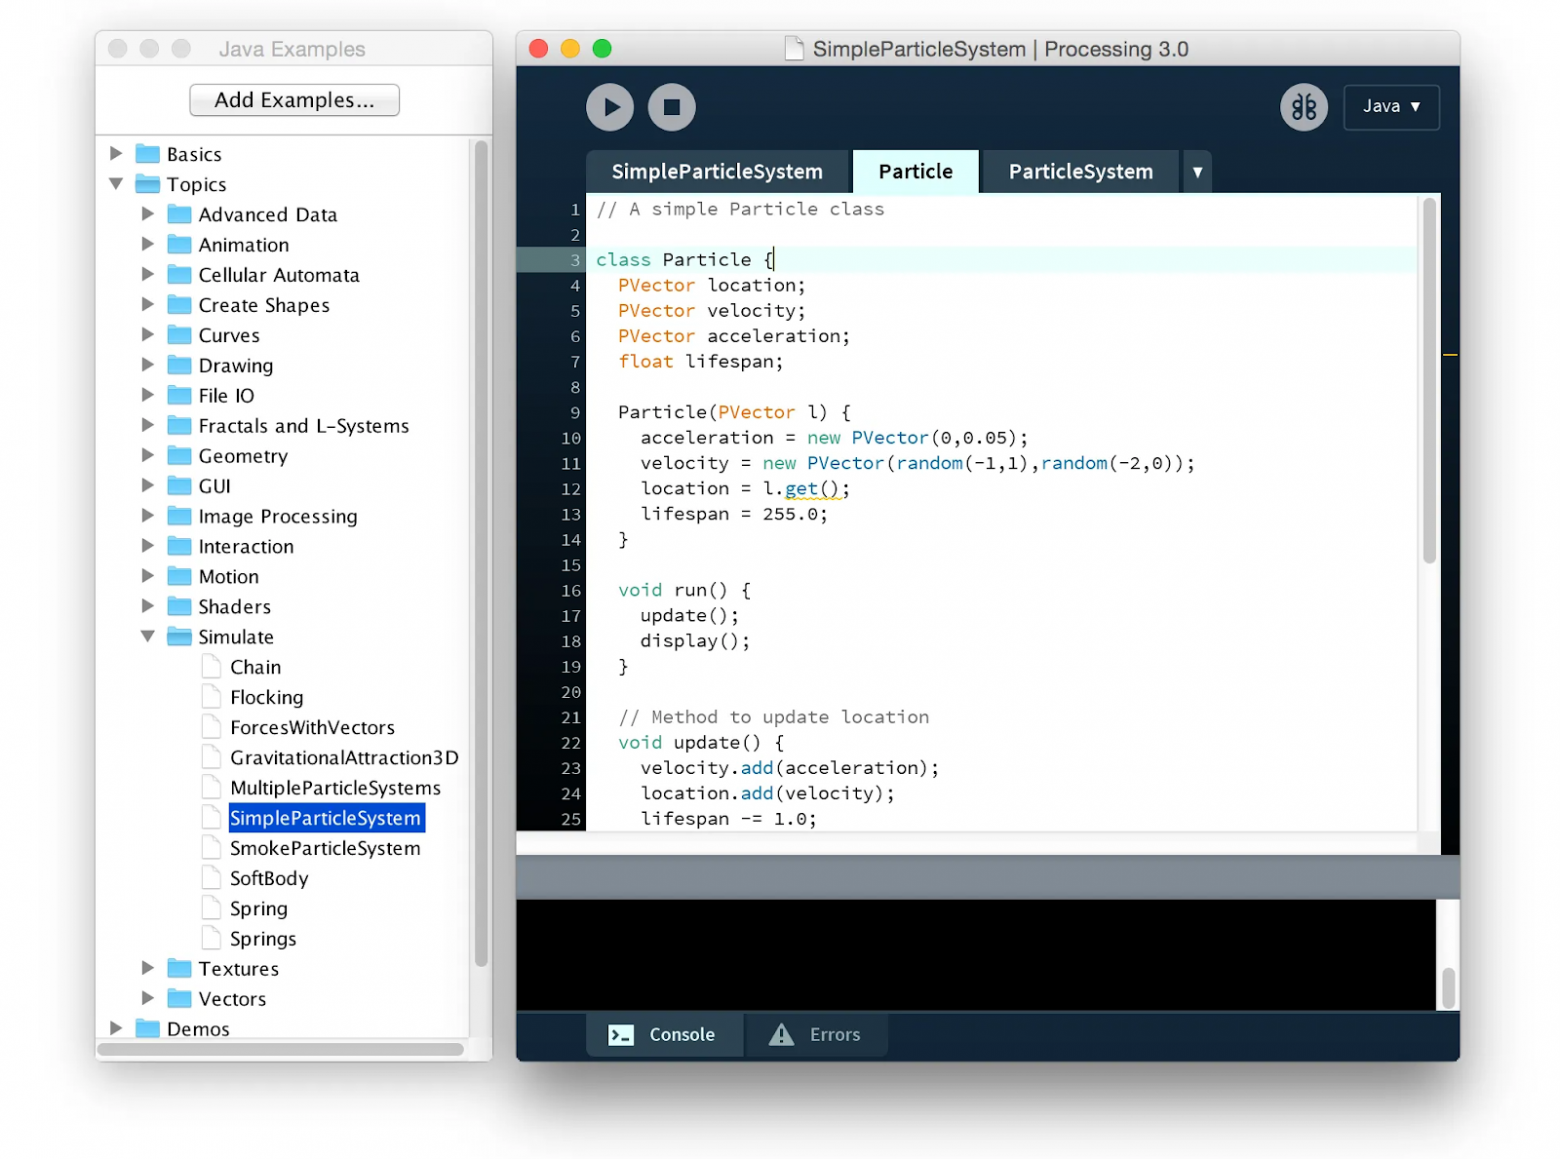Open the ParticleSystem tab
Screen dimensions: 1560x1159
1080,172
